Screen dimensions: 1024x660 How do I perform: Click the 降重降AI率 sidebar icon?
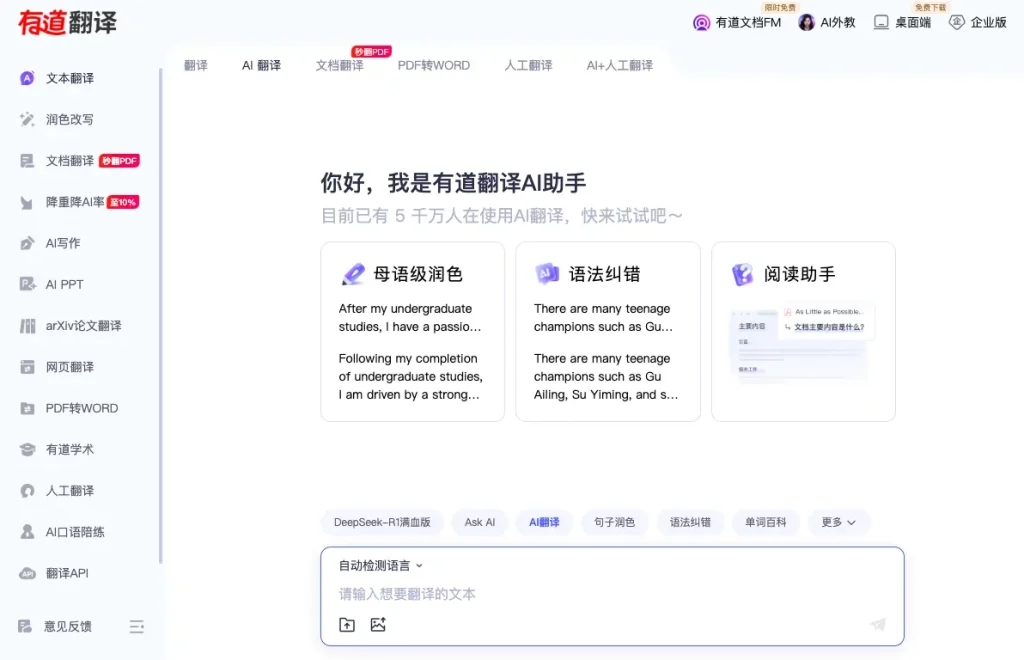click(x=27, y=202)
